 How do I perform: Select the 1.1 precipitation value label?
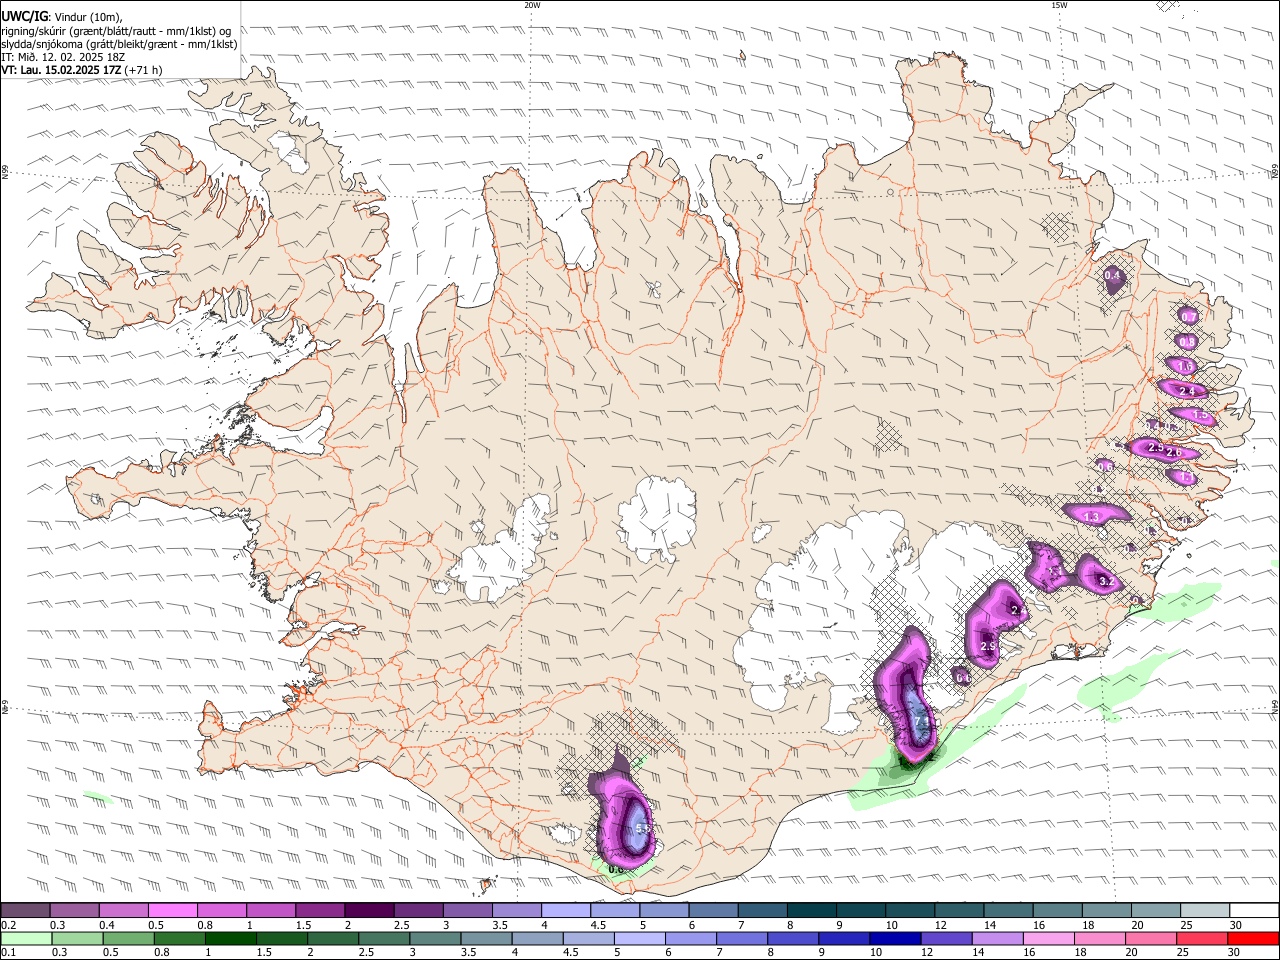coord(1187,478)
